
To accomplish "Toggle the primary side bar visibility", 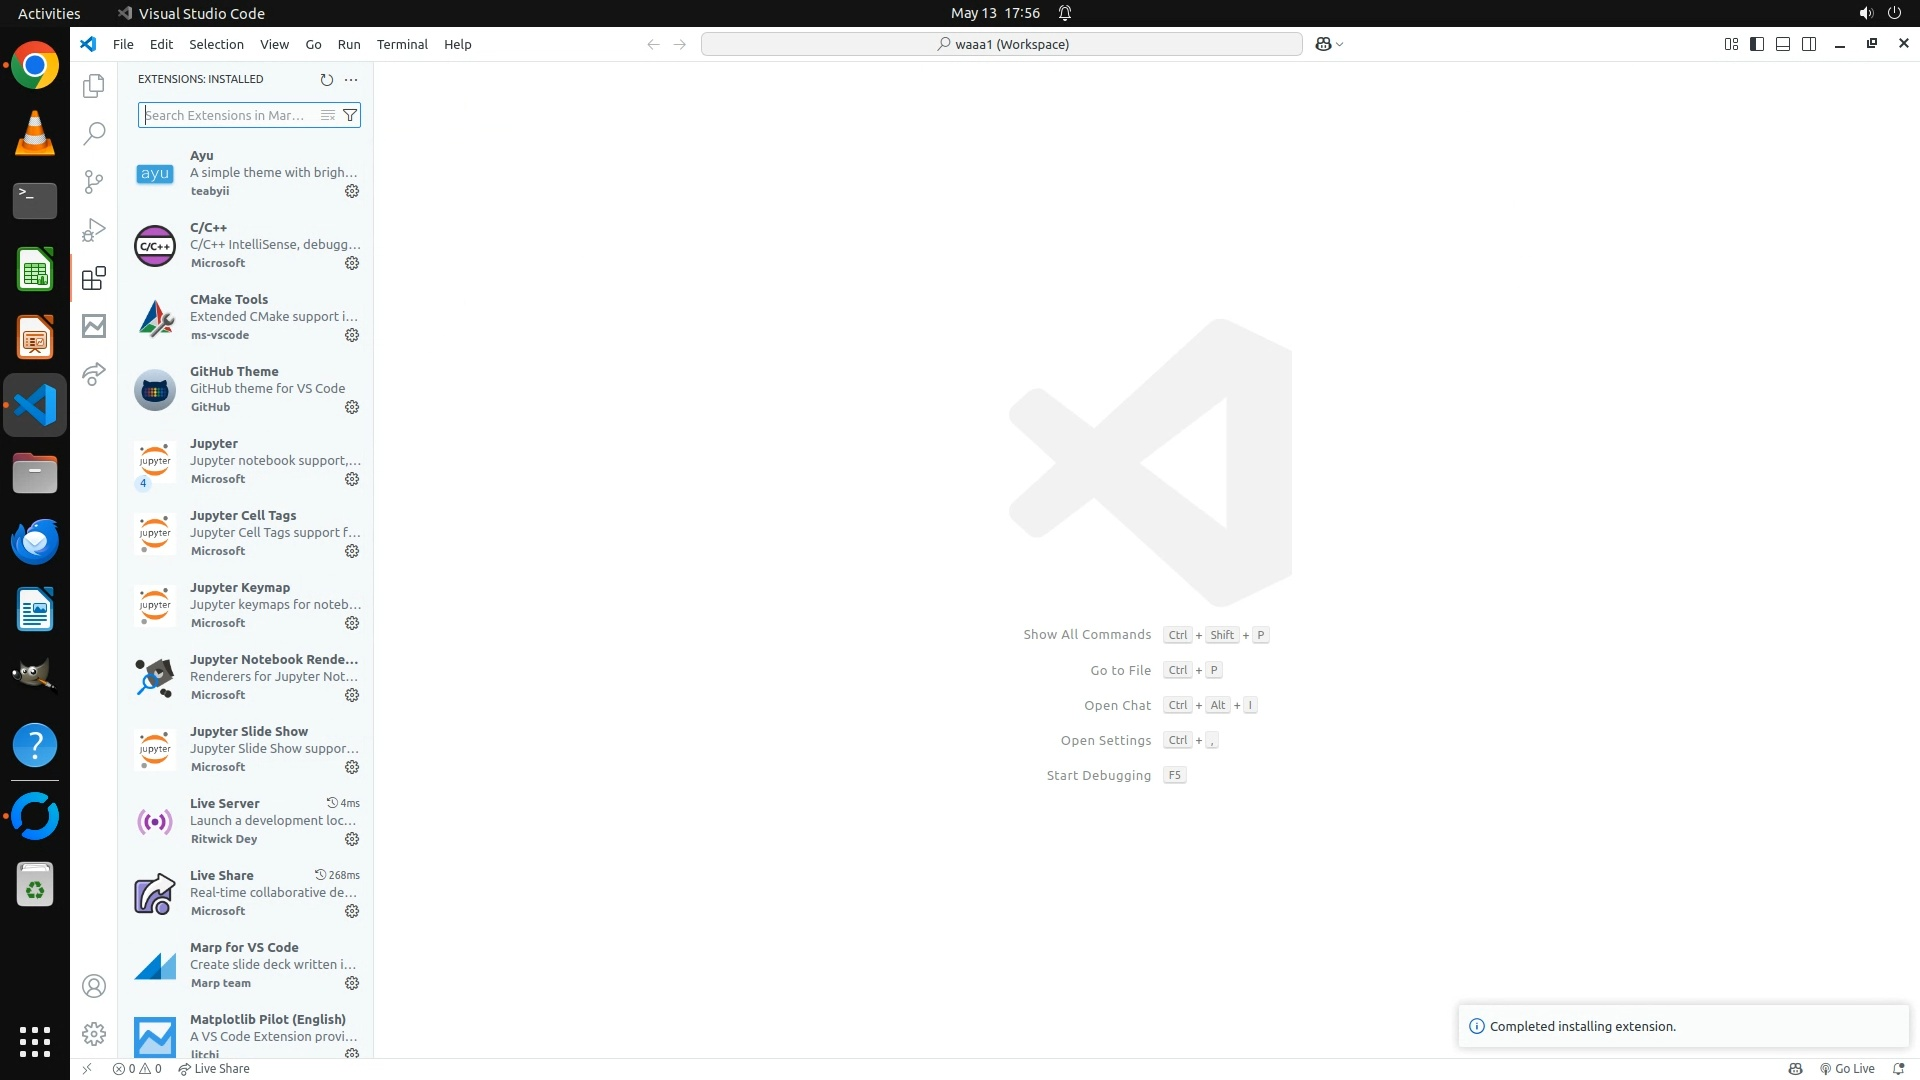I will tap(1757, 44).
